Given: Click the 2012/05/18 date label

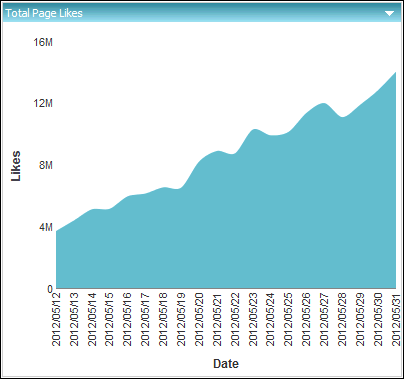Looking at the screenshot, I should [163, 319].
